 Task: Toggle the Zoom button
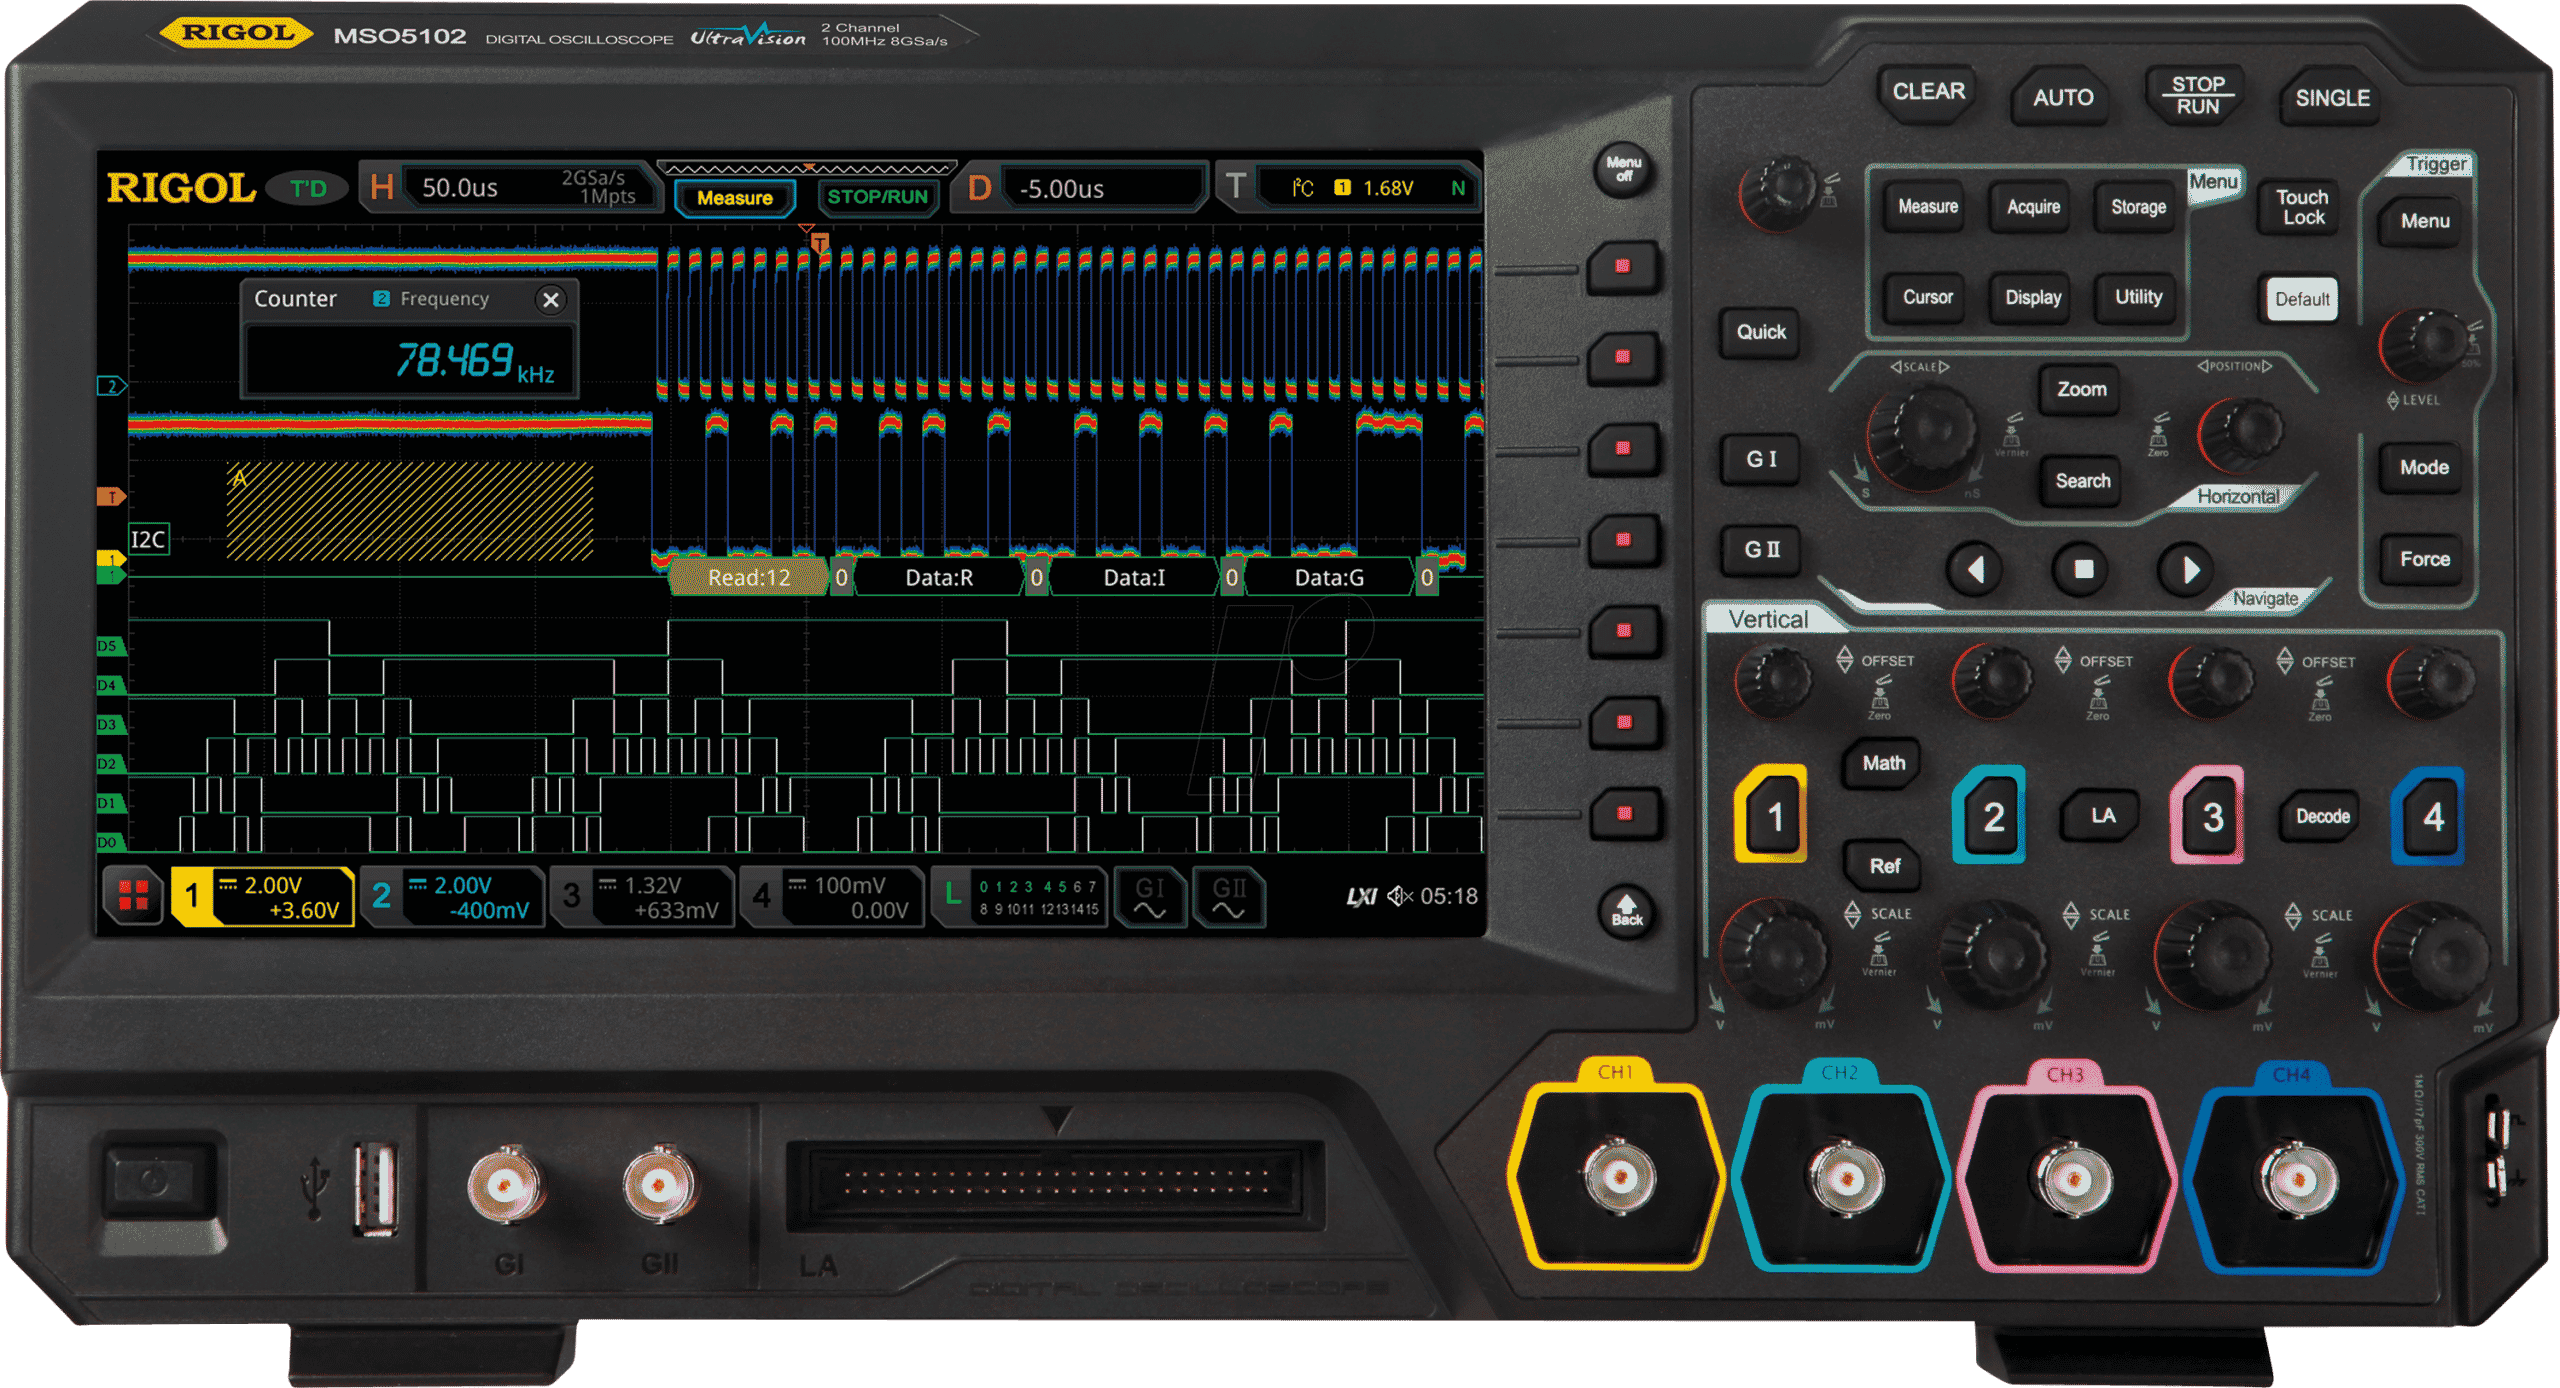2081,389
